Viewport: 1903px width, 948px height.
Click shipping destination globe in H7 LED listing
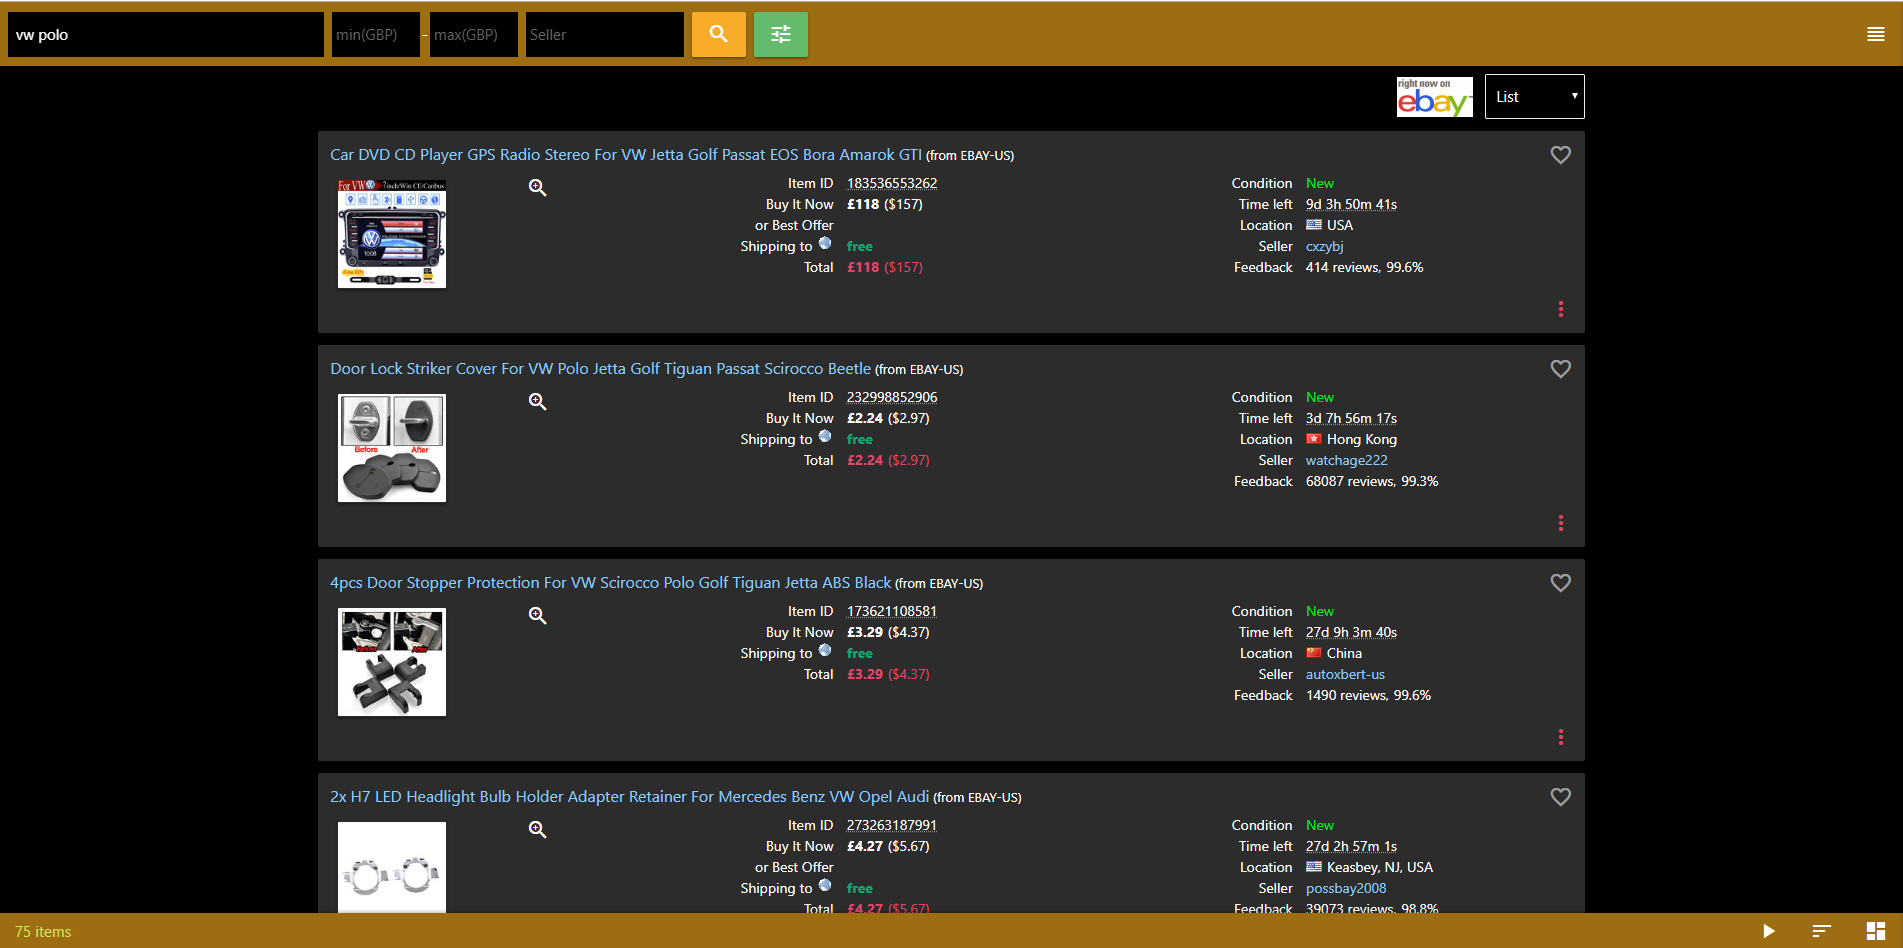[825, 885]
